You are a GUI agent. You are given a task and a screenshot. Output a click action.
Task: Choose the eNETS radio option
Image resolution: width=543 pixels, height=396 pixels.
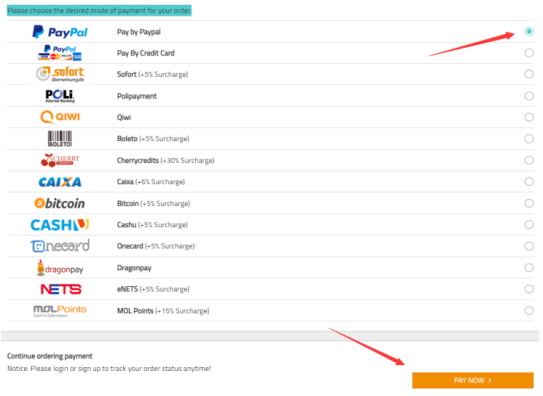(529, 289)
